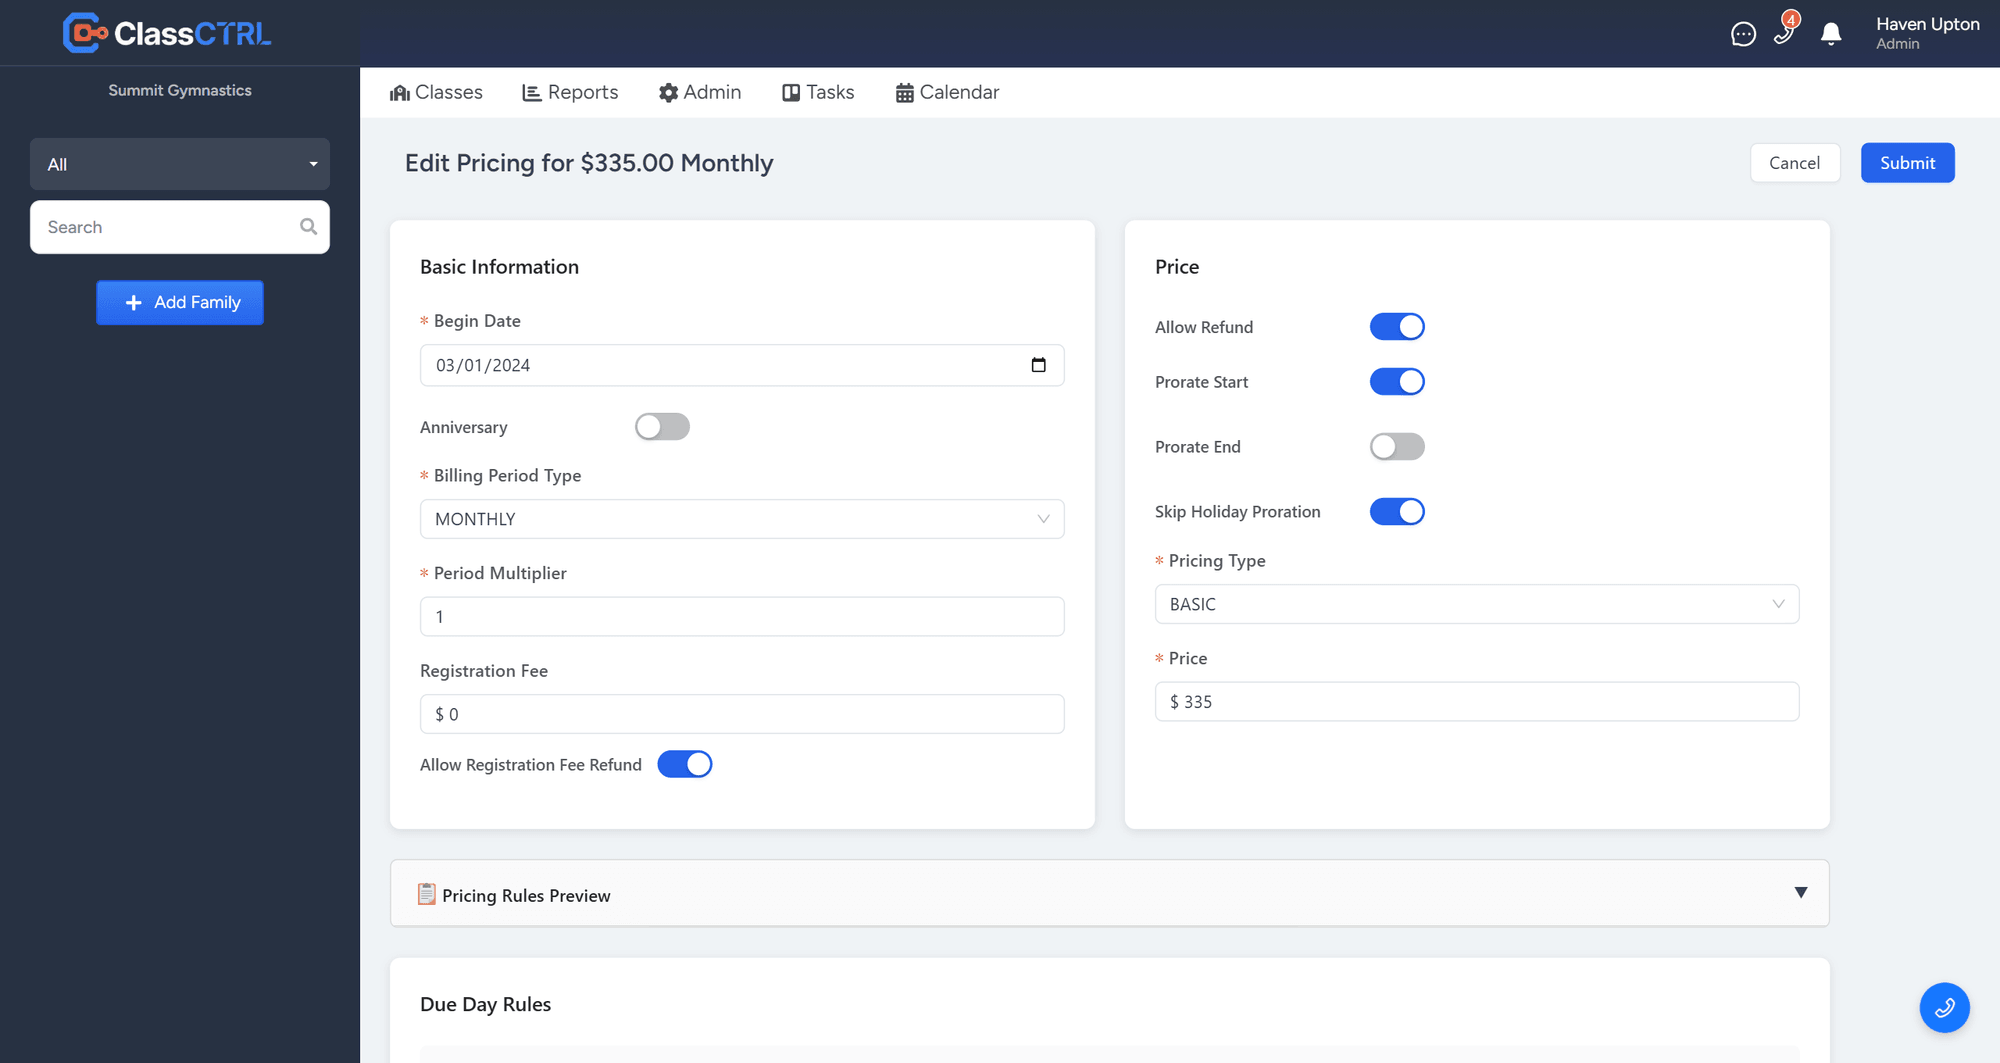Click the search magnifier icon
Screen dimensions: 2000x1063
coord(308,227)
